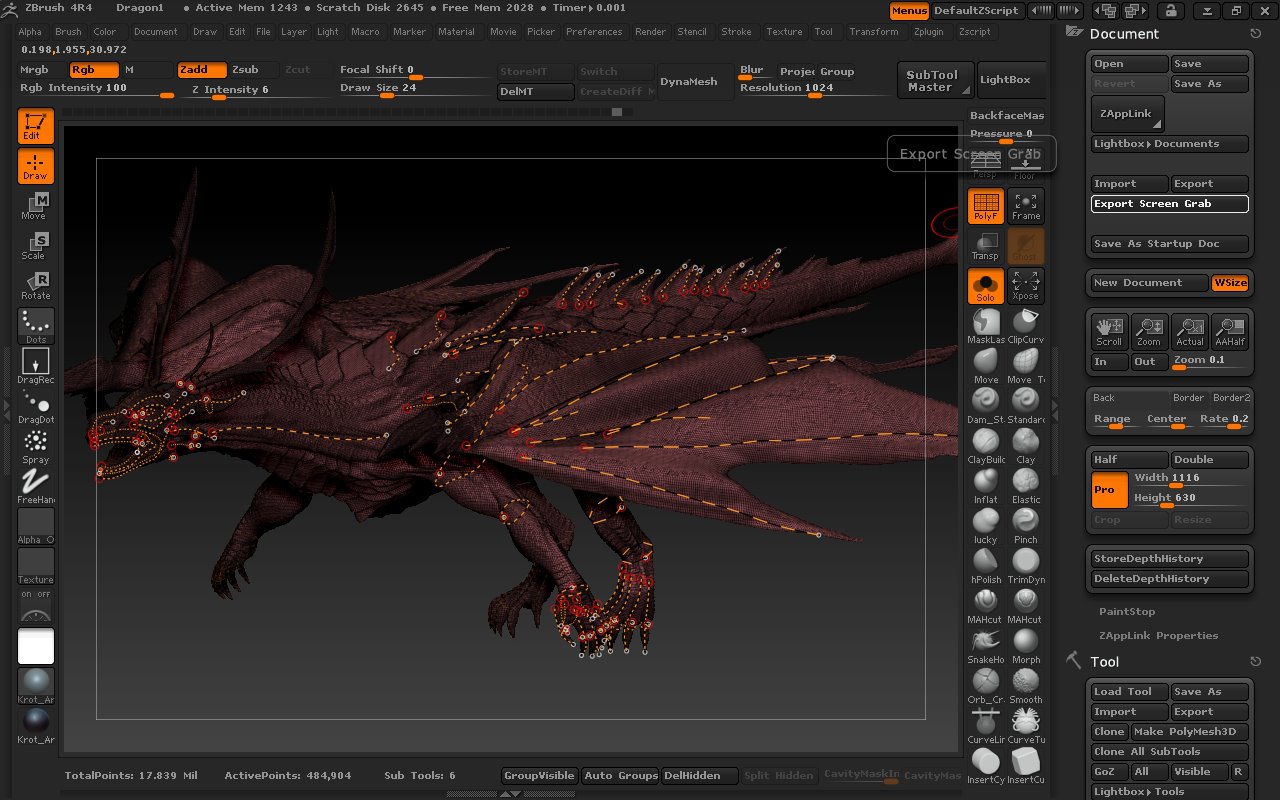Open the Xpose icon
This screenshot has height=800, width=1280.
coord(1026,286)
